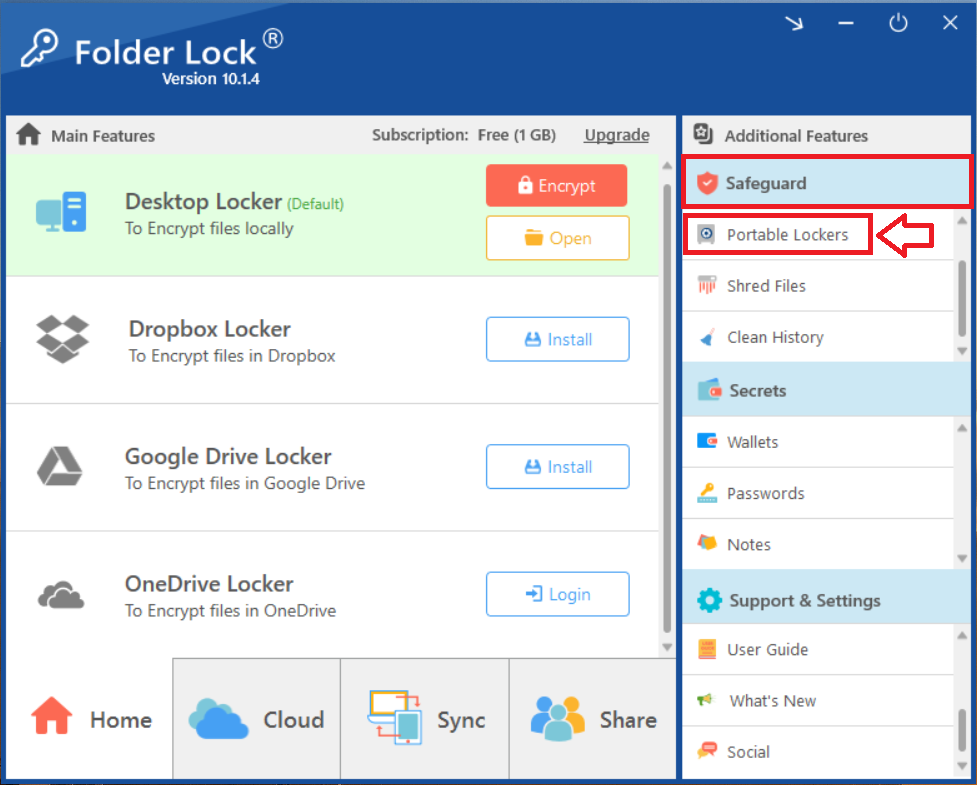Image resolution: width=977 pixels, height=786 pixels.
Task: Click the Desktop Locker computer icon
Action: tap(61, 212)
